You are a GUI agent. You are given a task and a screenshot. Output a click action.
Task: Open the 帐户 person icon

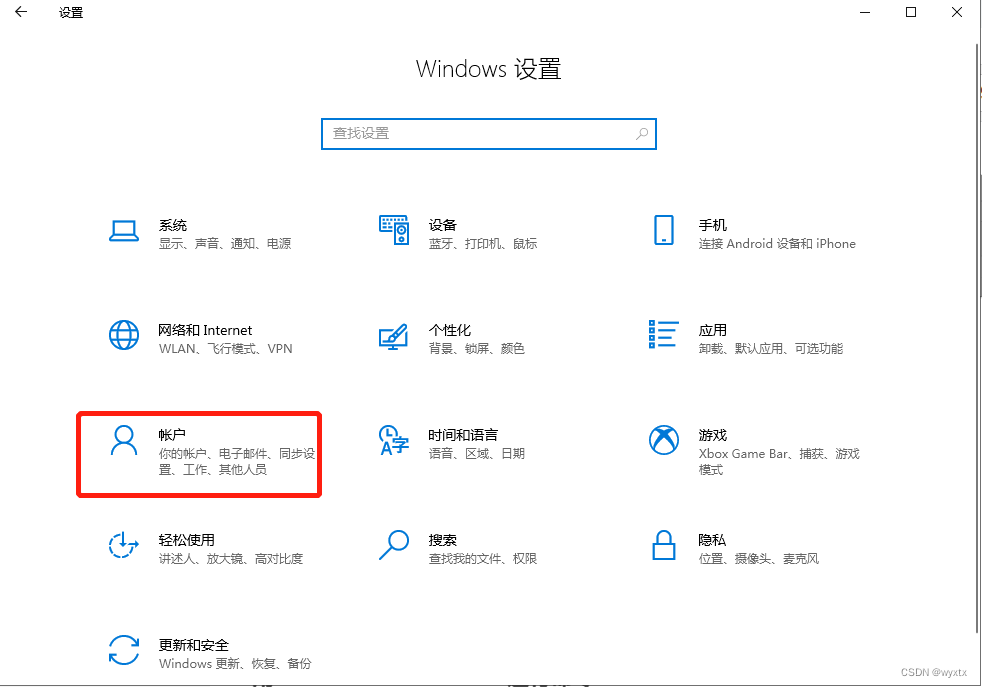point(124,440)
